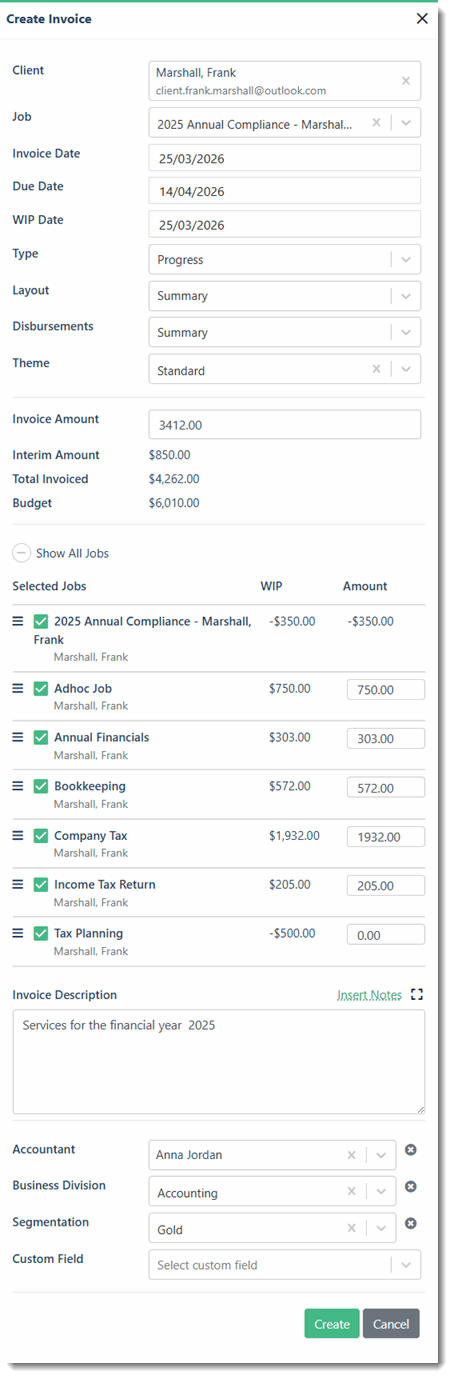This screenshot has height=1378, width=453.
Task: Click the Insert Notes link
Action: point(369,995)
